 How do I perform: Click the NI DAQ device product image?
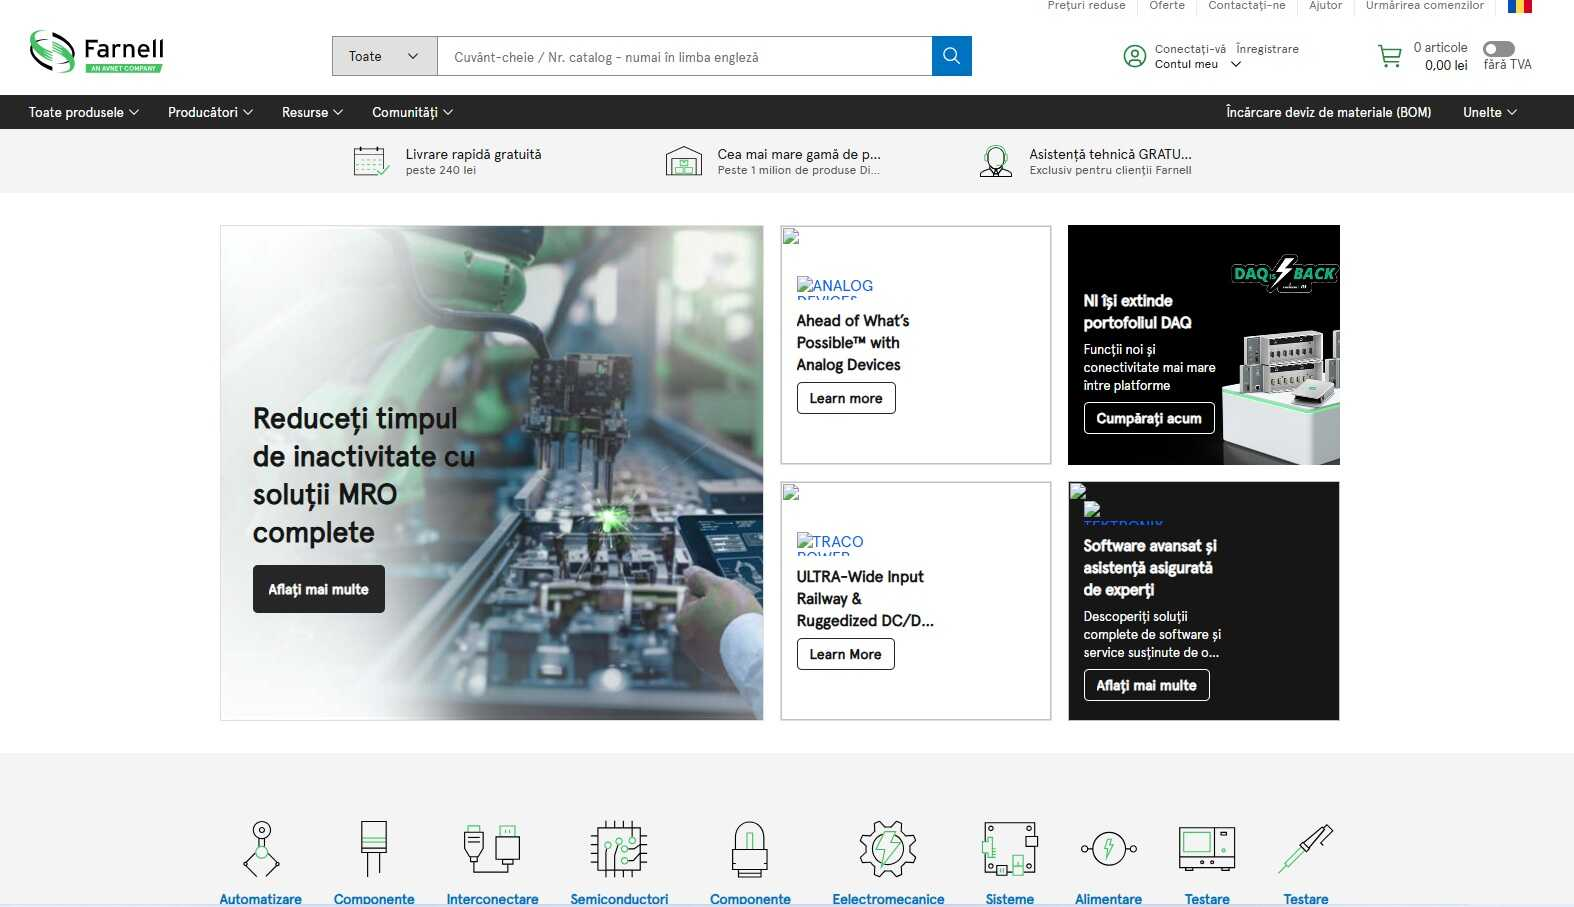(x=1281, y=395)
